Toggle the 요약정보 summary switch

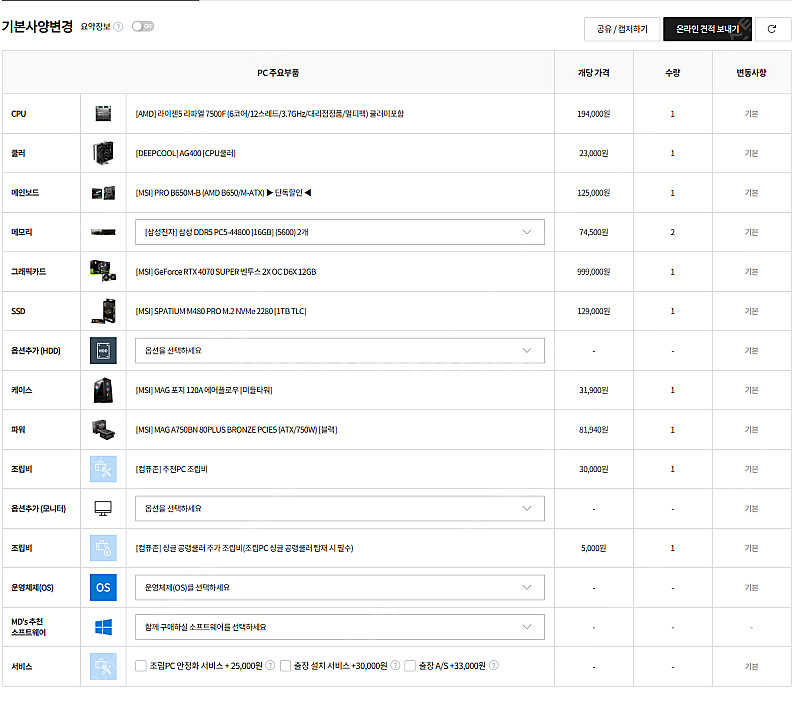(x=143, y=26)
